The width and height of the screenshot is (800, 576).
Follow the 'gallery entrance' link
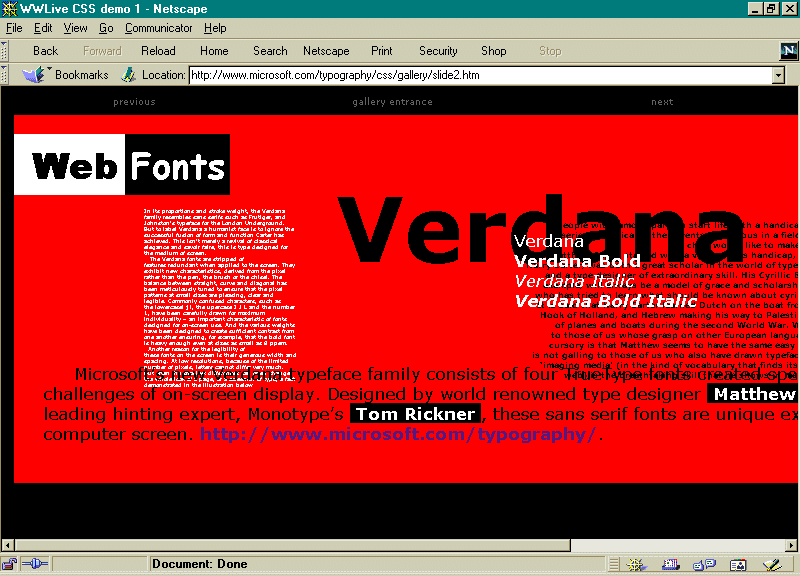click(392, 102)
